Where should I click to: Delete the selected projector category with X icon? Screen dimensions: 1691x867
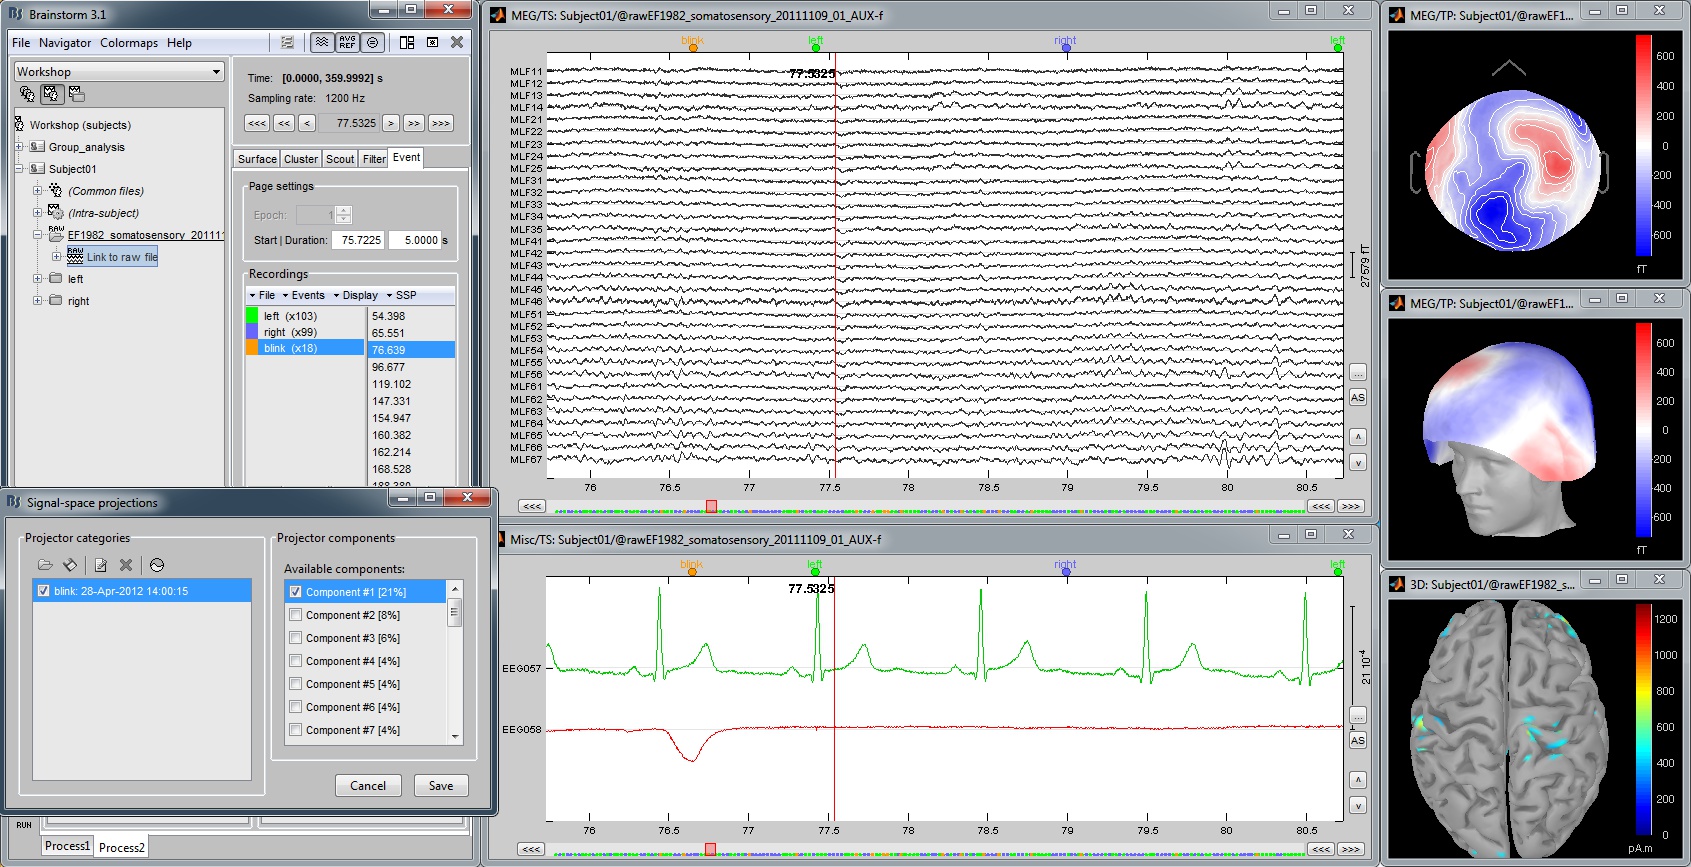point(126,565)
